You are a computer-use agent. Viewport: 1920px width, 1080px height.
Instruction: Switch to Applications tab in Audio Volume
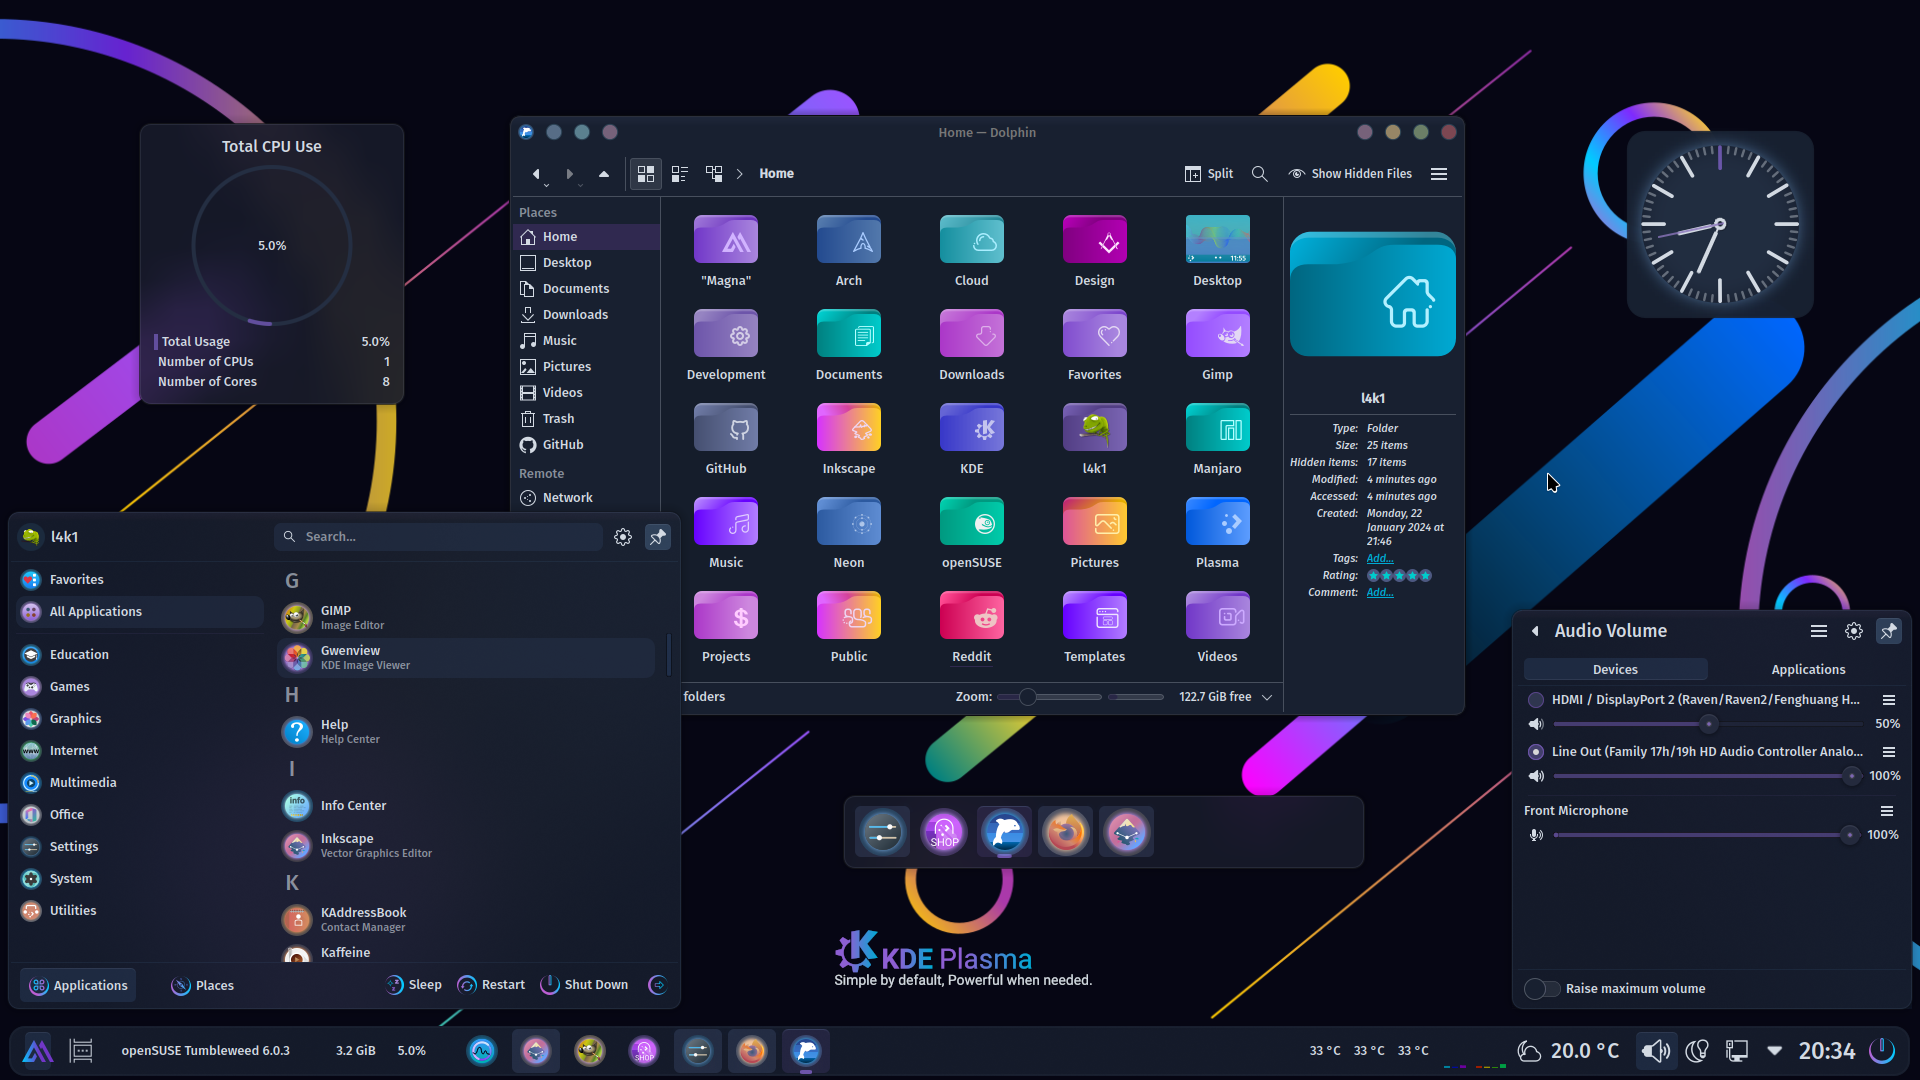[x=1808, y=670]
